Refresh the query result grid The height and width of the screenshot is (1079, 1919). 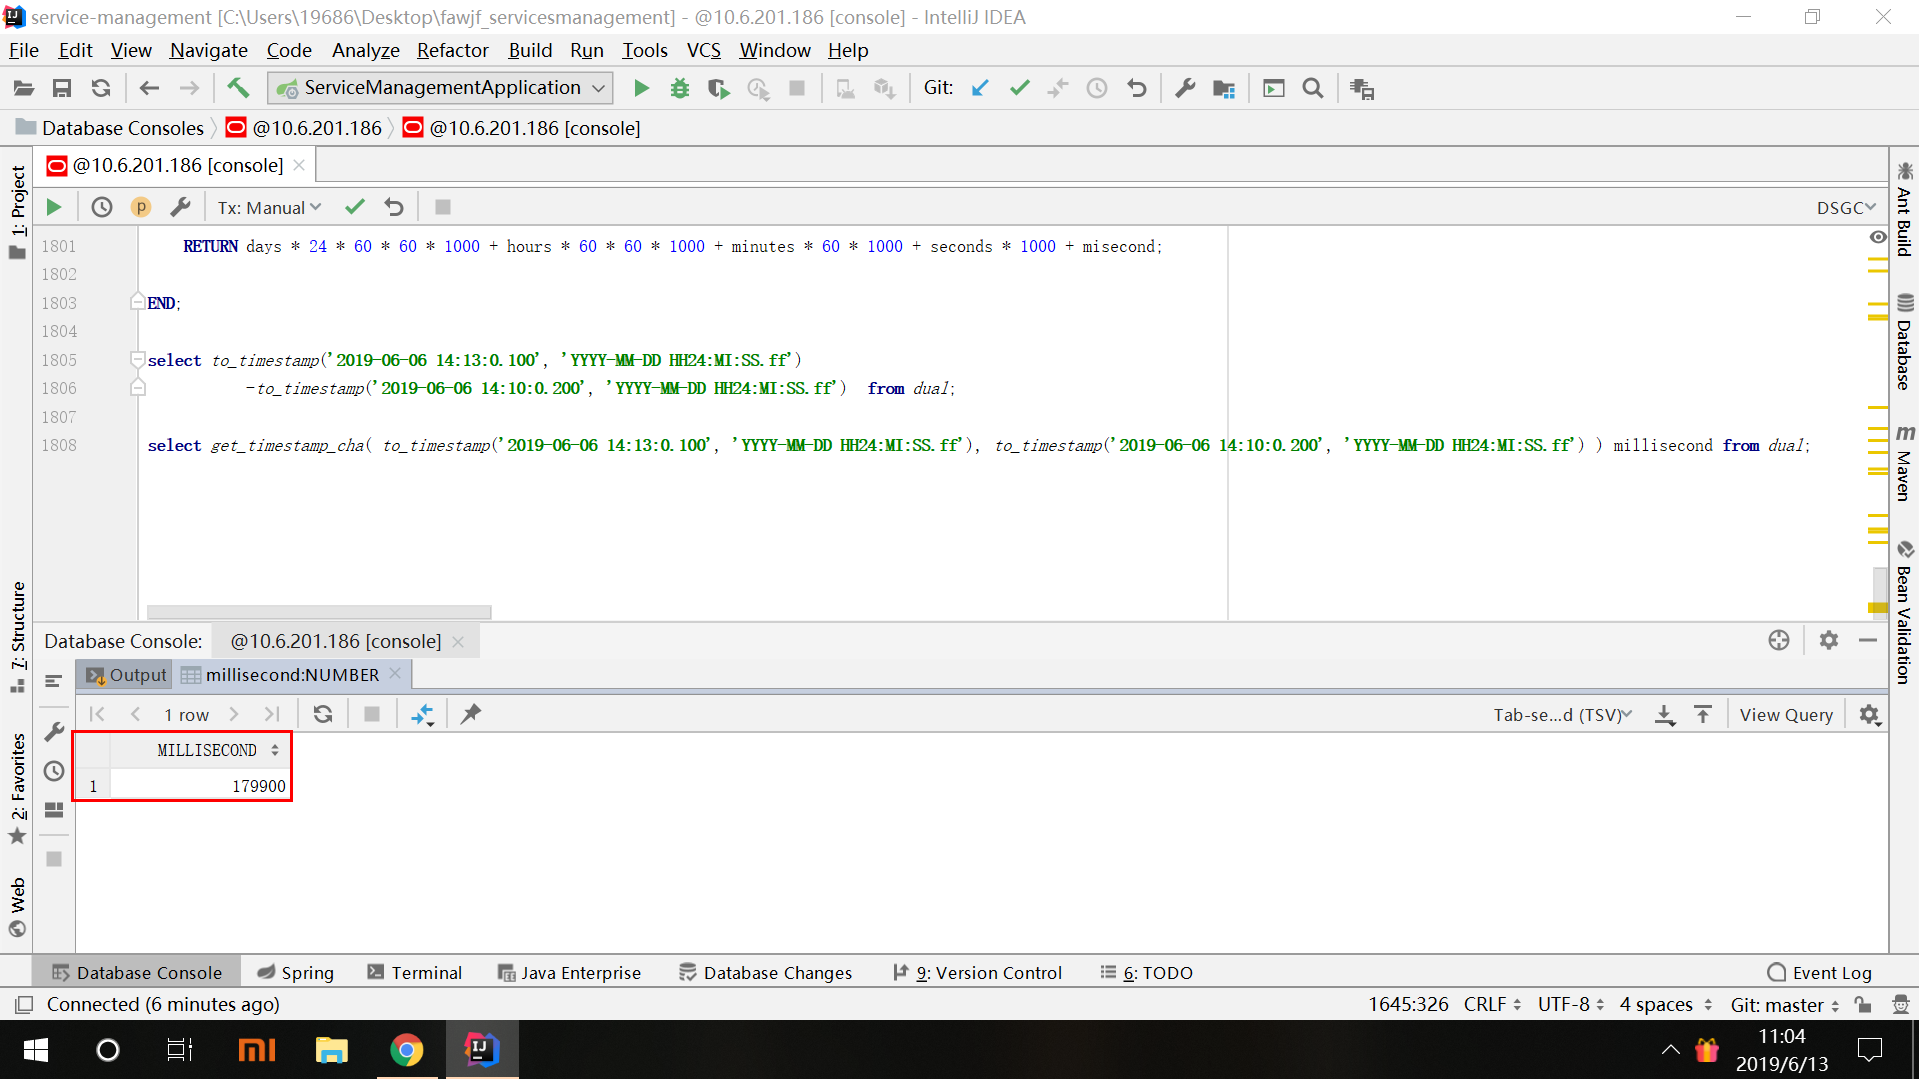coord(322,714)
